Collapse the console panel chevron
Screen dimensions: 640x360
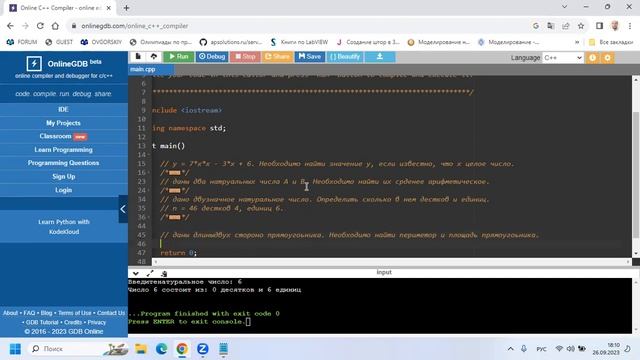tap(136, 273)
